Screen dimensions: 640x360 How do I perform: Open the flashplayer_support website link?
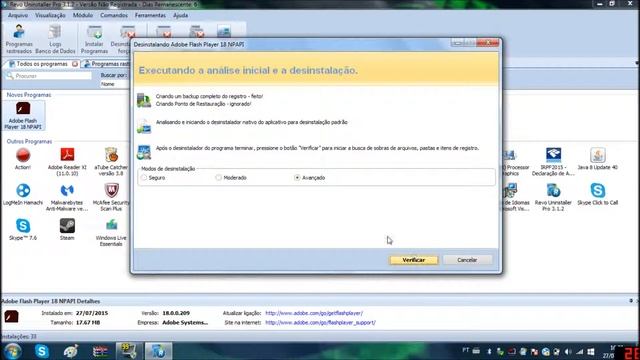(320, 322)
